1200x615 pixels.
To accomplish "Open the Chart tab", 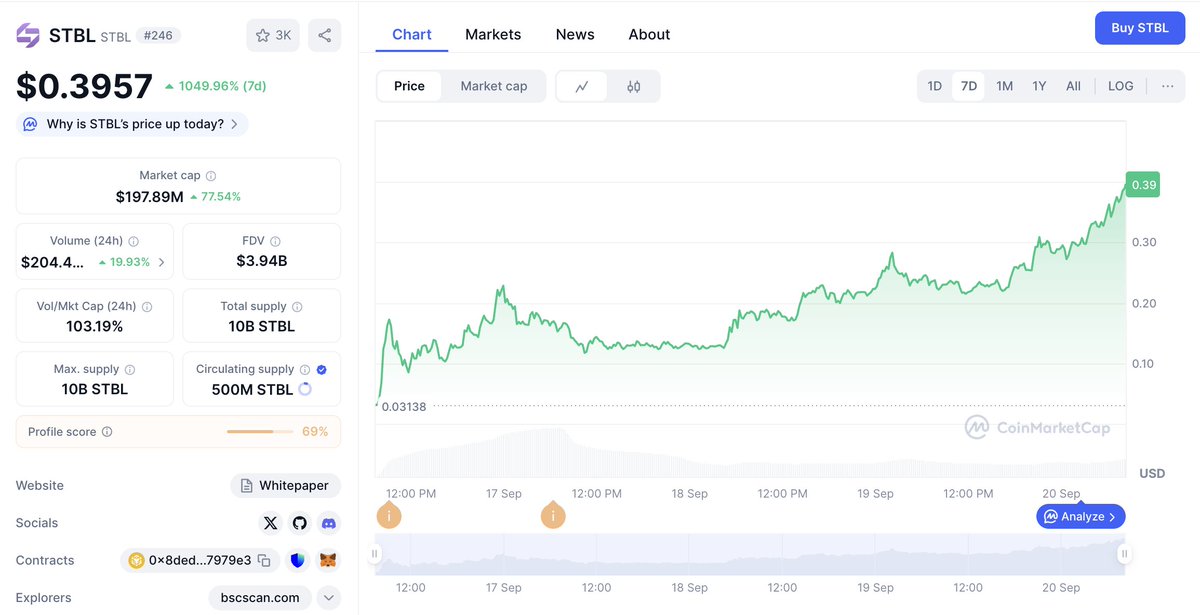I will [412, 34].
